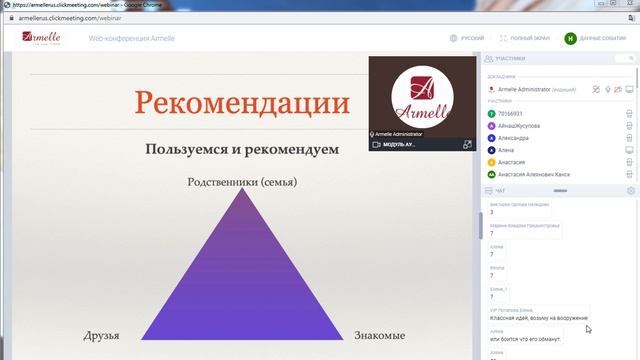The image size is (640, 360).
Task: Click the translate icon in address bar
Action: click(631, 18)
